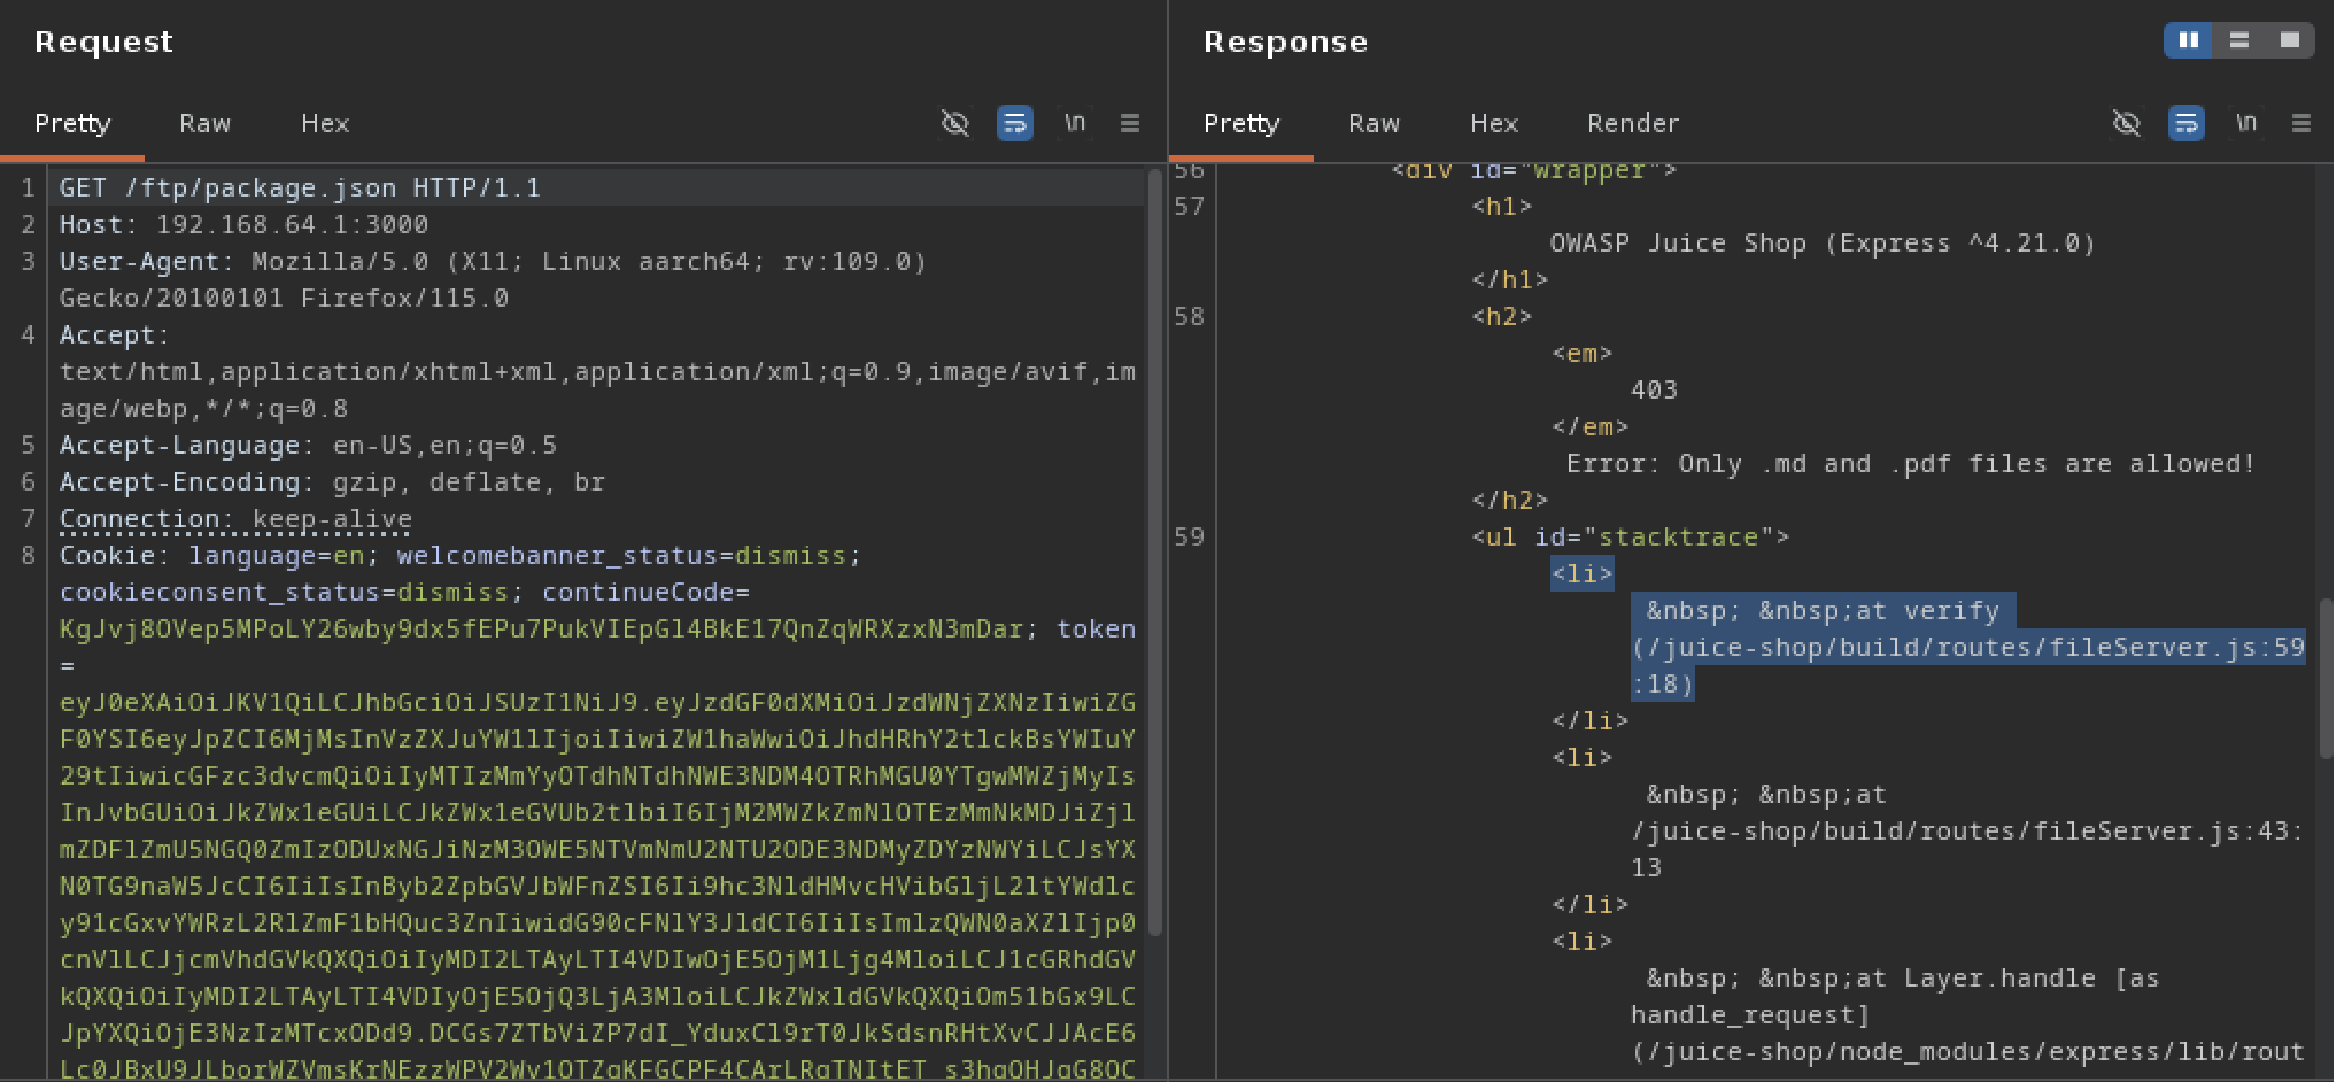2334x1082 pixels.
Task: Open the Response Render tab
Action: tap(1633, 123)
